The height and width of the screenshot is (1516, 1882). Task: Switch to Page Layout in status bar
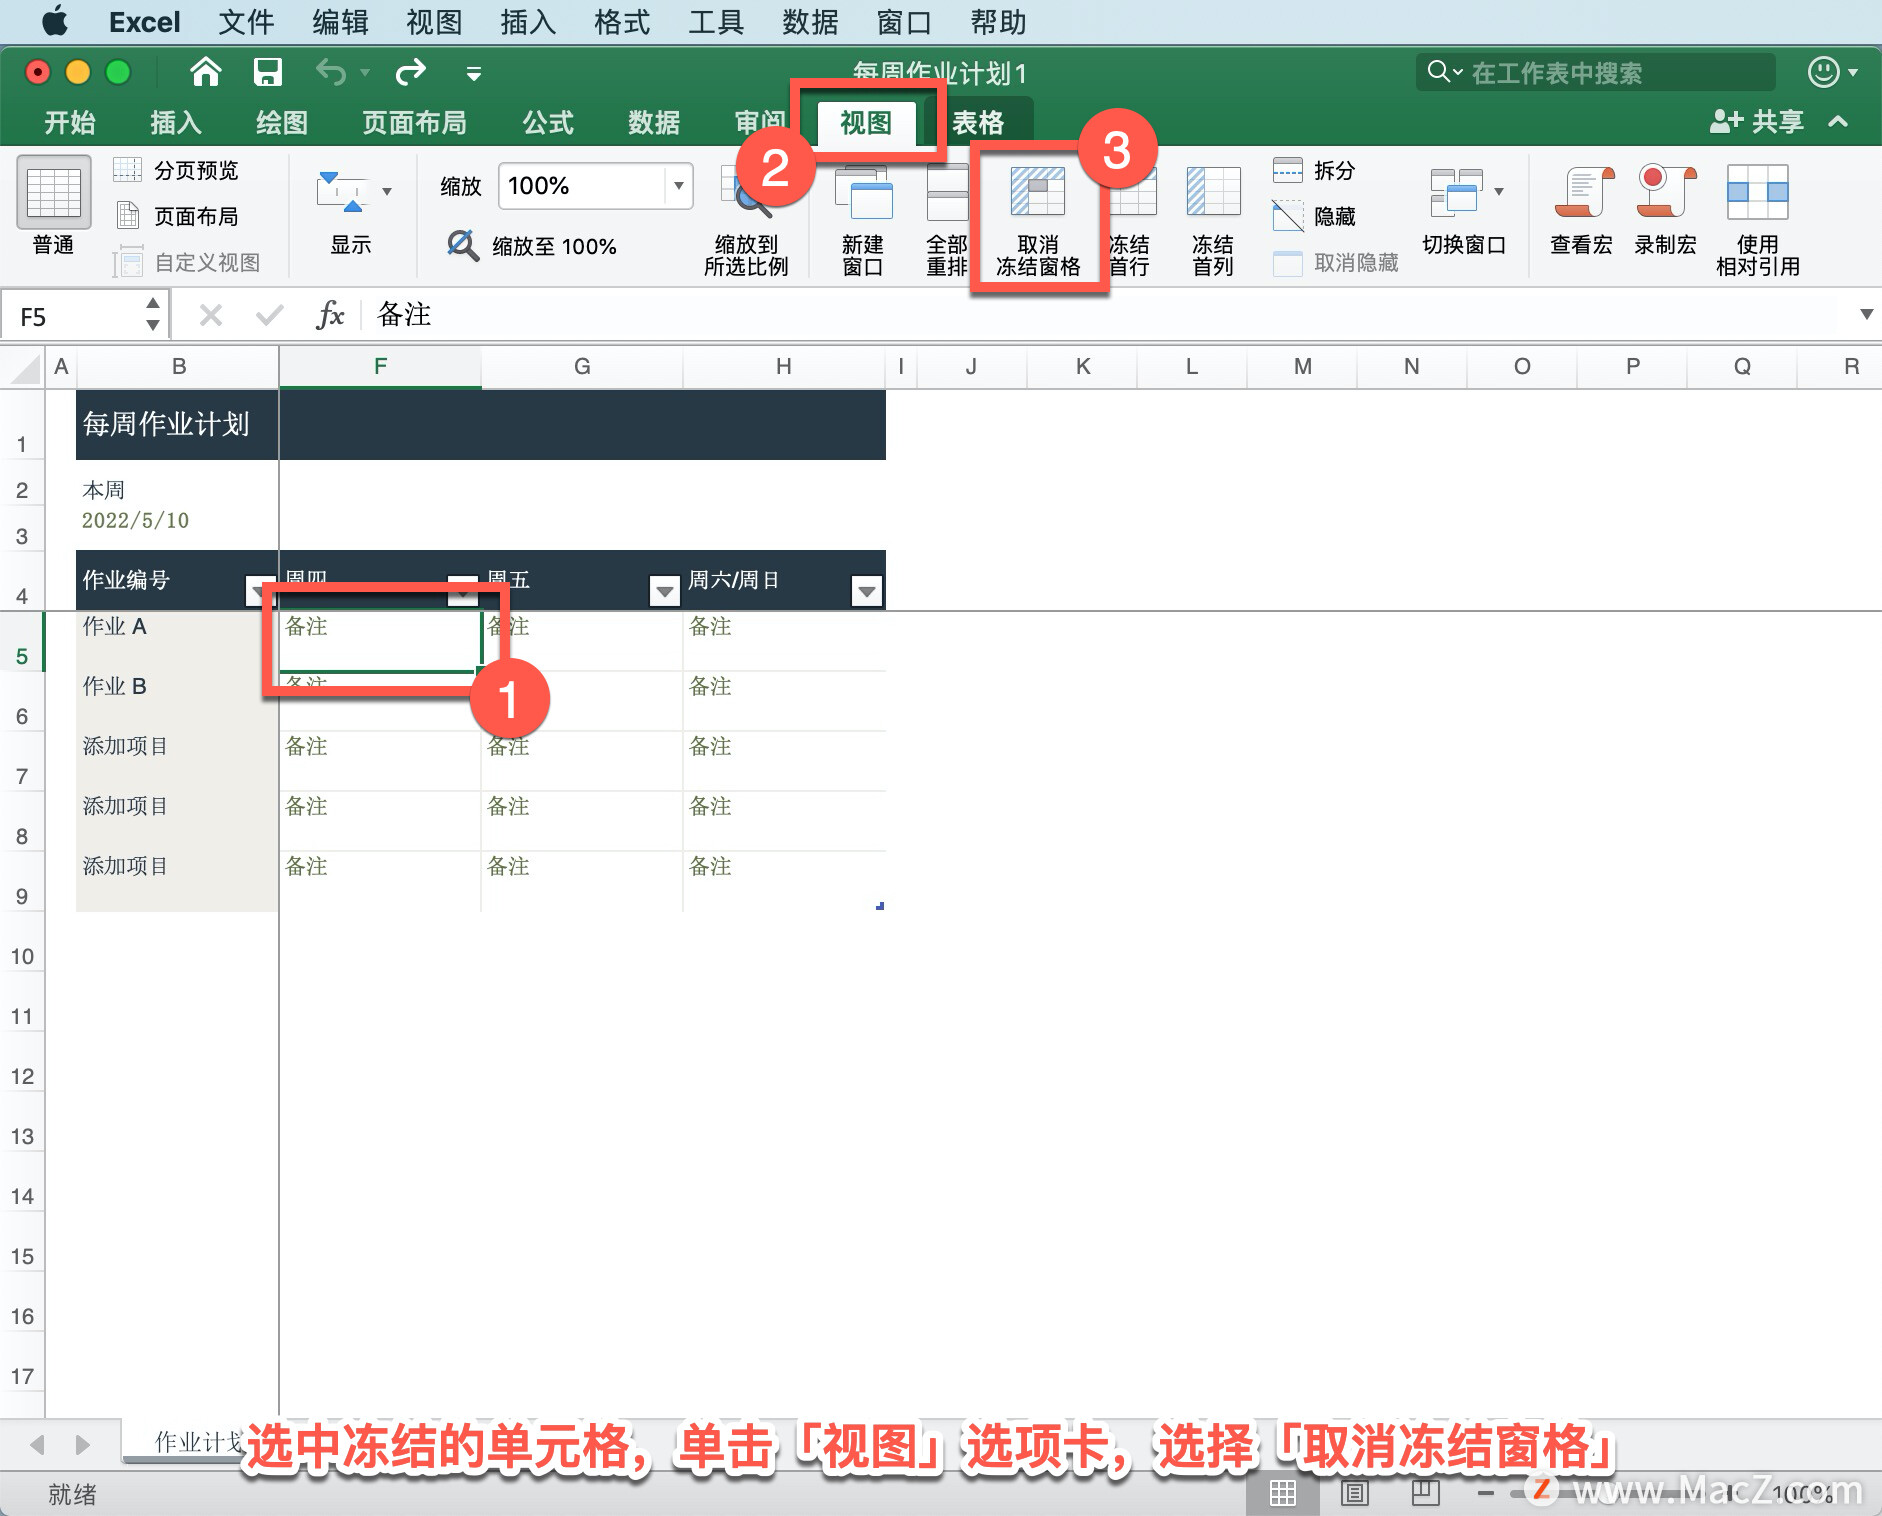click(1354, 1494)
